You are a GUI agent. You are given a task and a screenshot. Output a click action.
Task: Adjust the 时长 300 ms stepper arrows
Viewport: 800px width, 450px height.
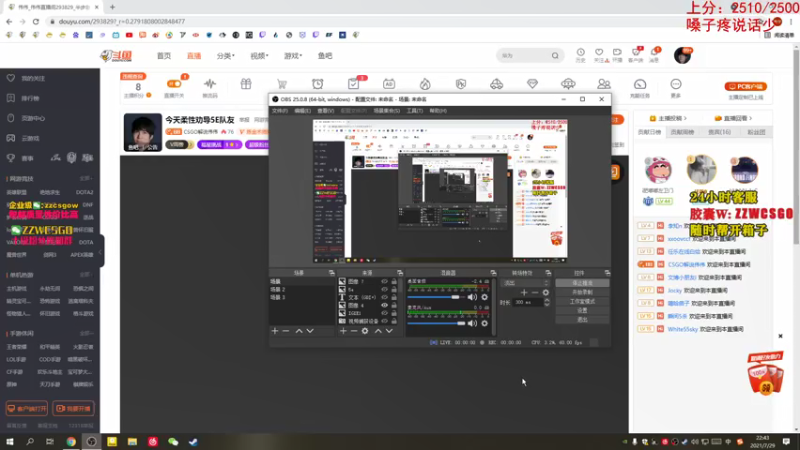(x=547, y=302)
